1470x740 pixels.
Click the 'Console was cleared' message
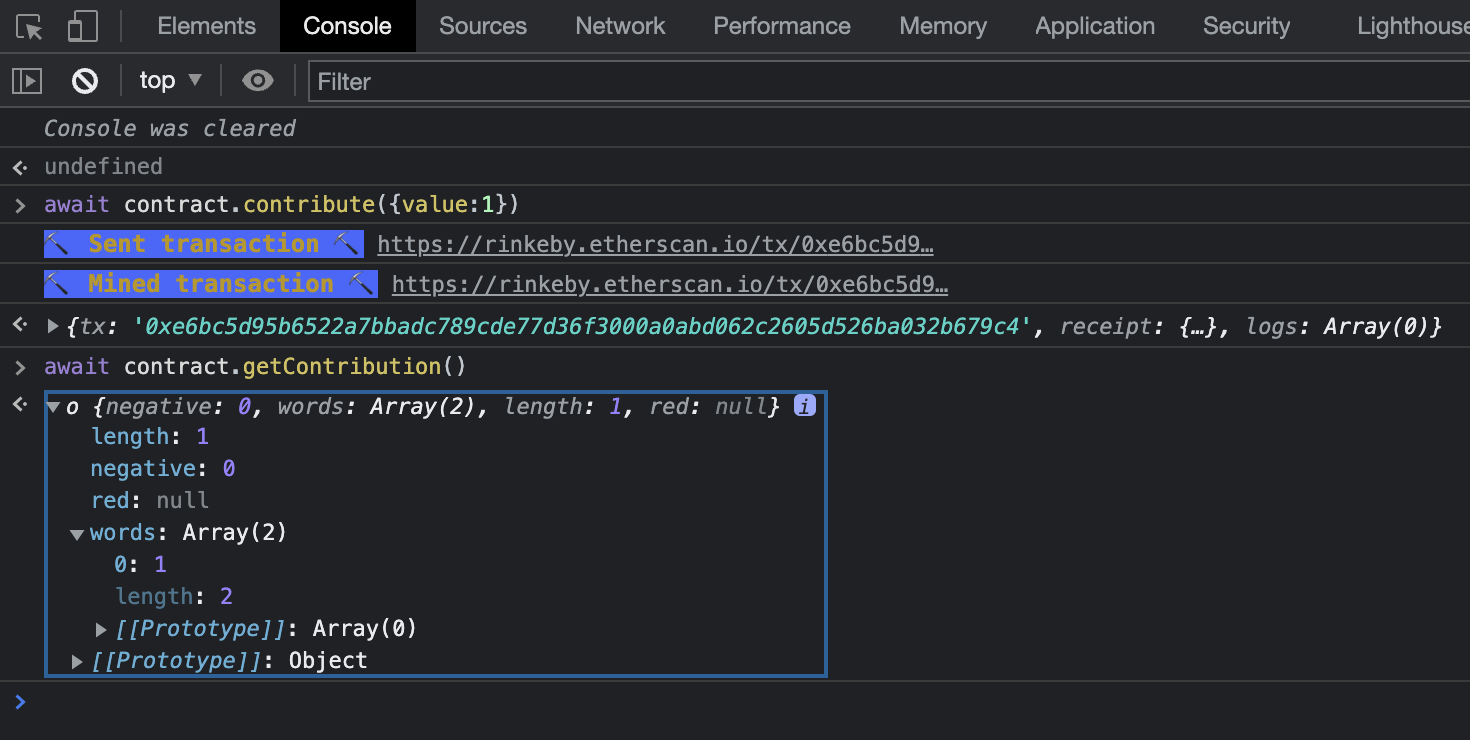point(170,128)
